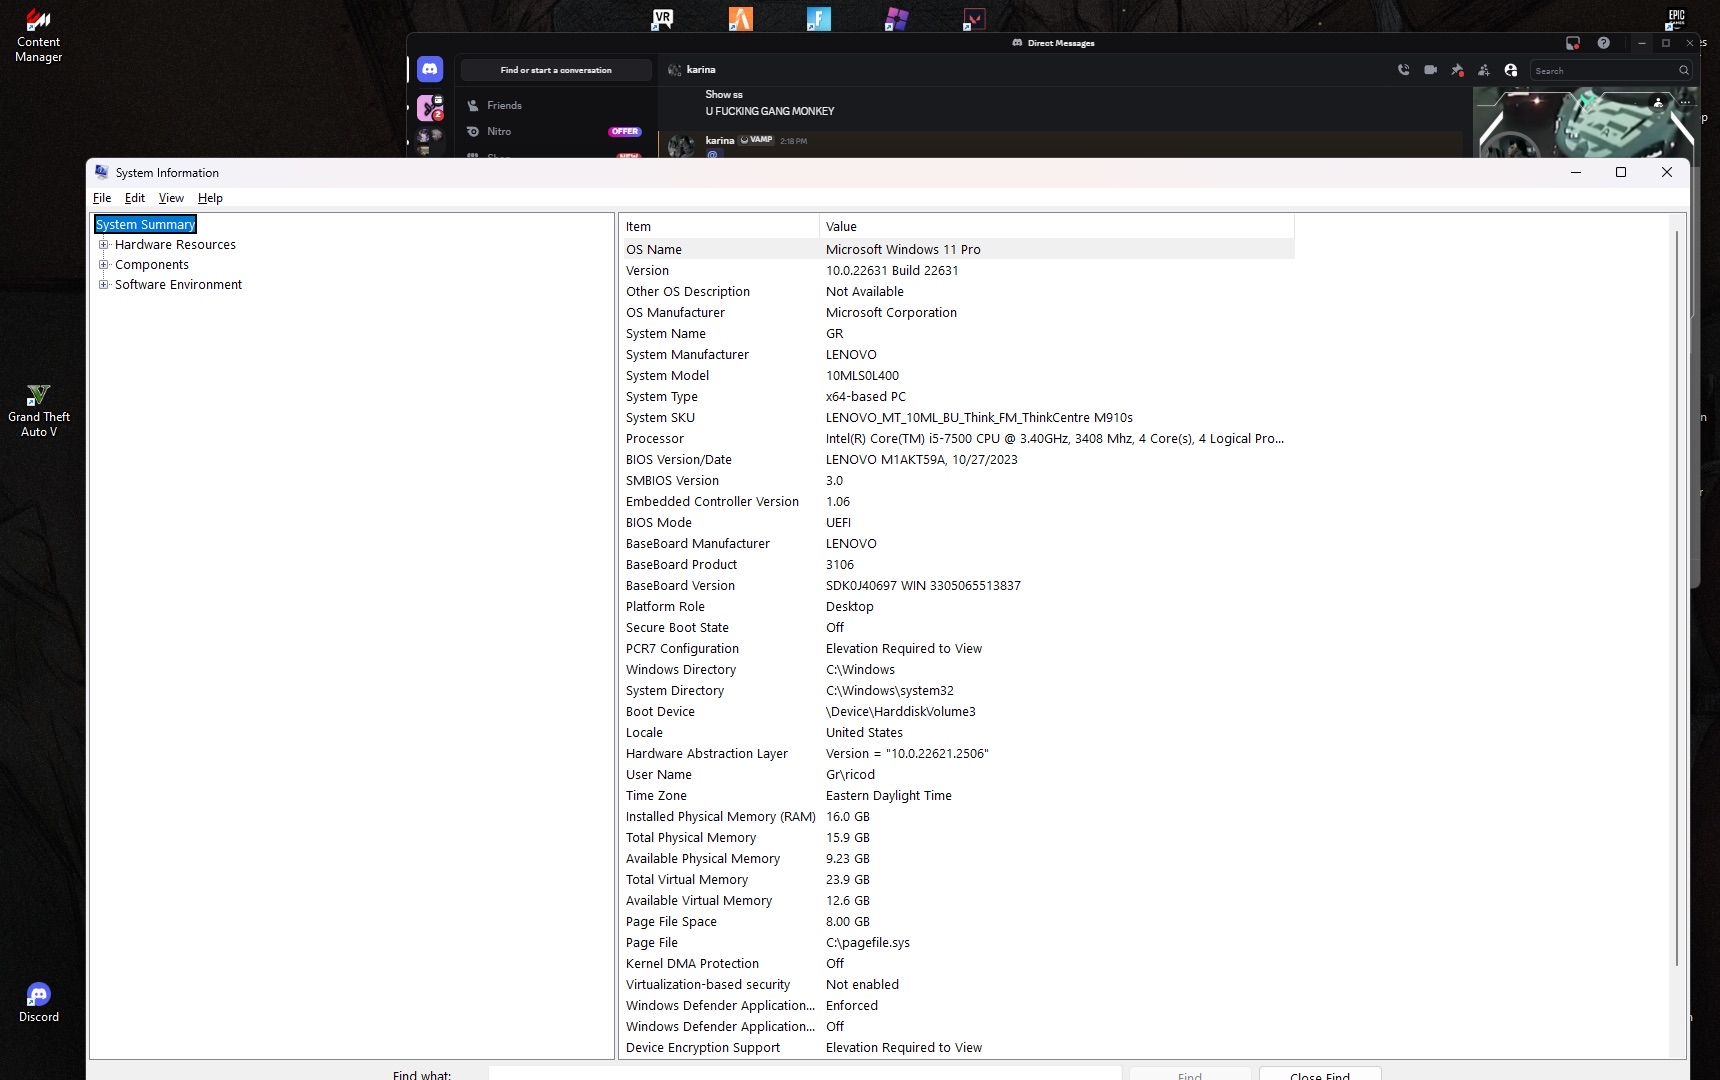The width and height of the screenshot is (1720, 1080).
Task: Open the View menu in System Information
Action: (171, 198)
